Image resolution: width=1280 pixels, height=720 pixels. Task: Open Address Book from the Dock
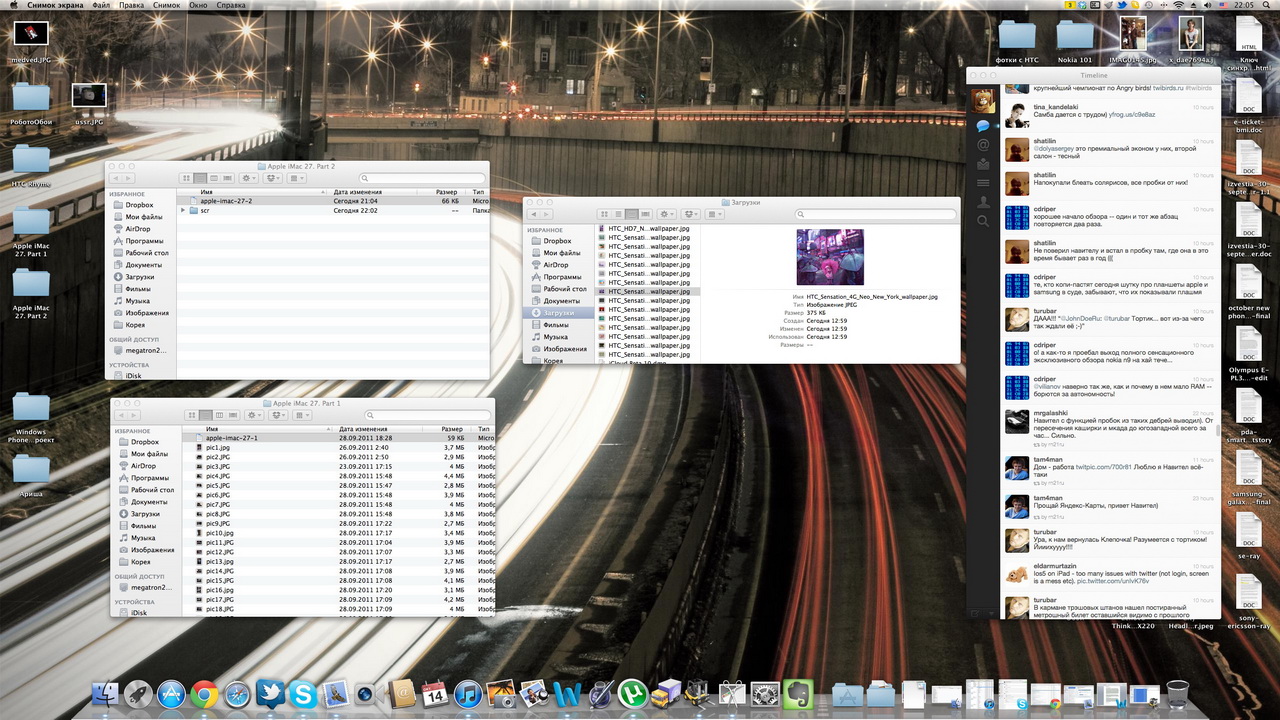402,694
